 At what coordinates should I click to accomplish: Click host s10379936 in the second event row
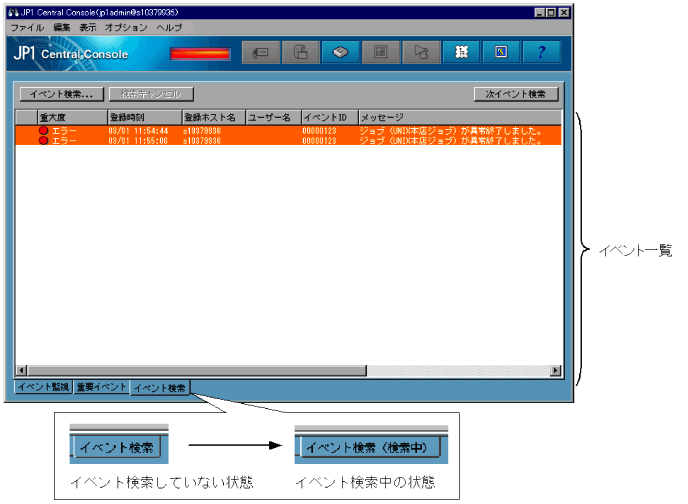pyautogui.click(x=202, y=140)
